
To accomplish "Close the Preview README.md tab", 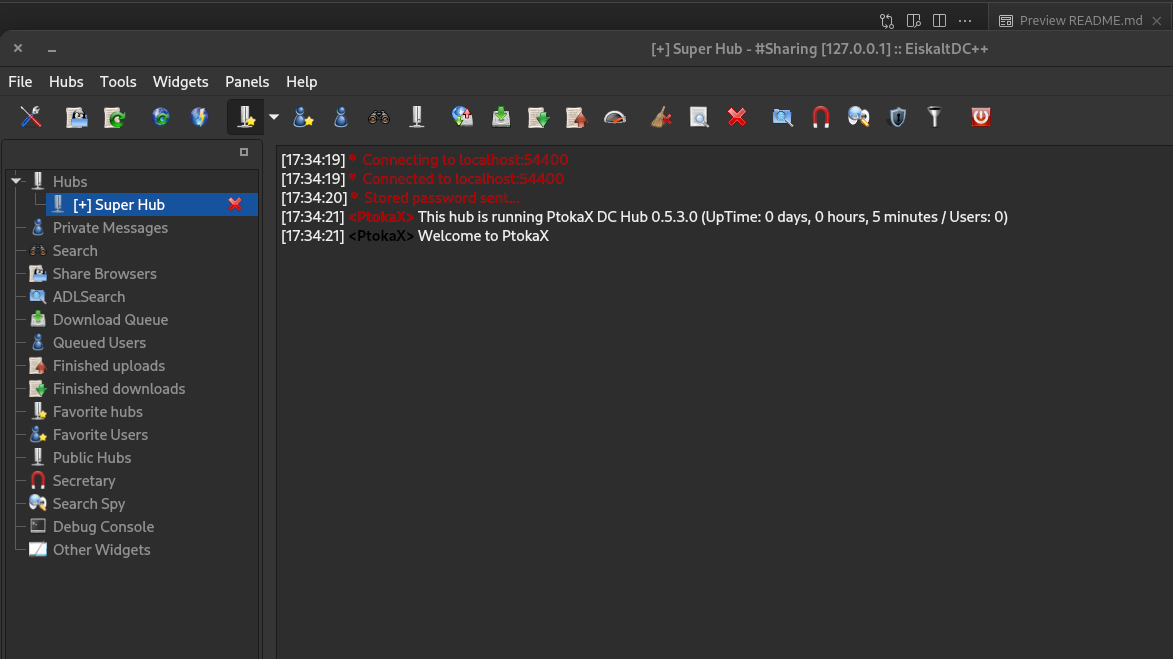I will pyautogui.click(x=1157, y=20).
